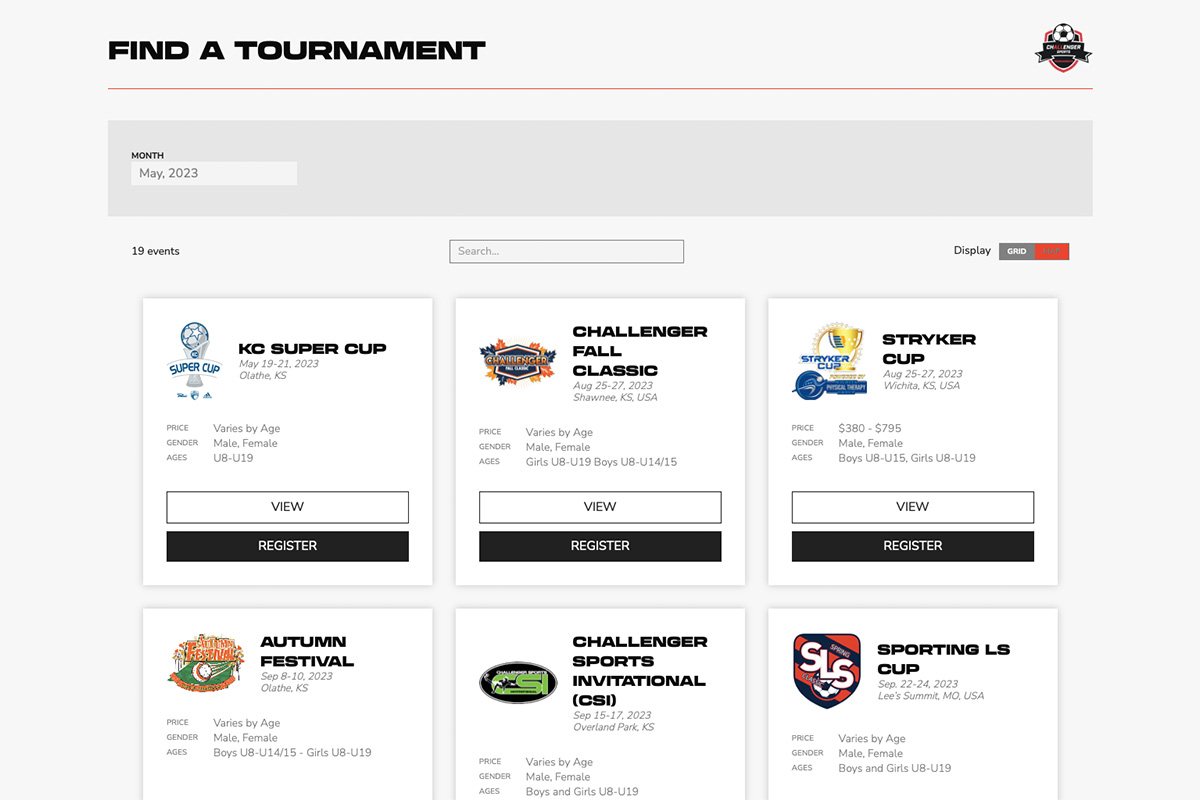View the KC Super Cup details
The height and width of the screenshot is (800, 1200).
point(288,507)
